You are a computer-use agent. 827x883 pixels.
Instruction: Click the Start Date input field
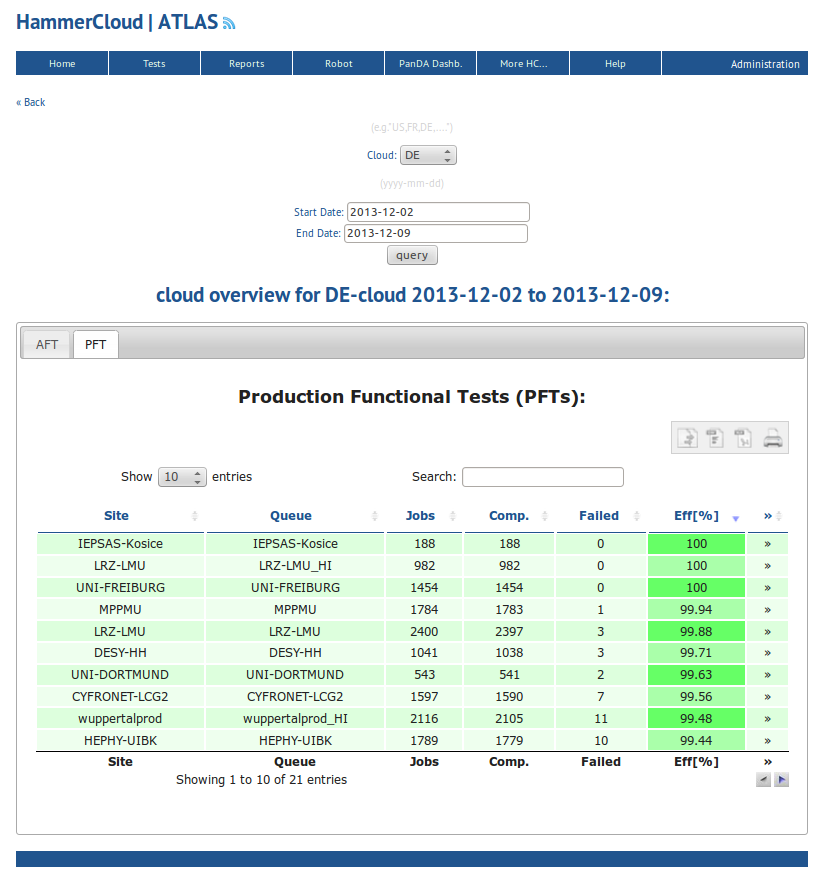(437, 212)
